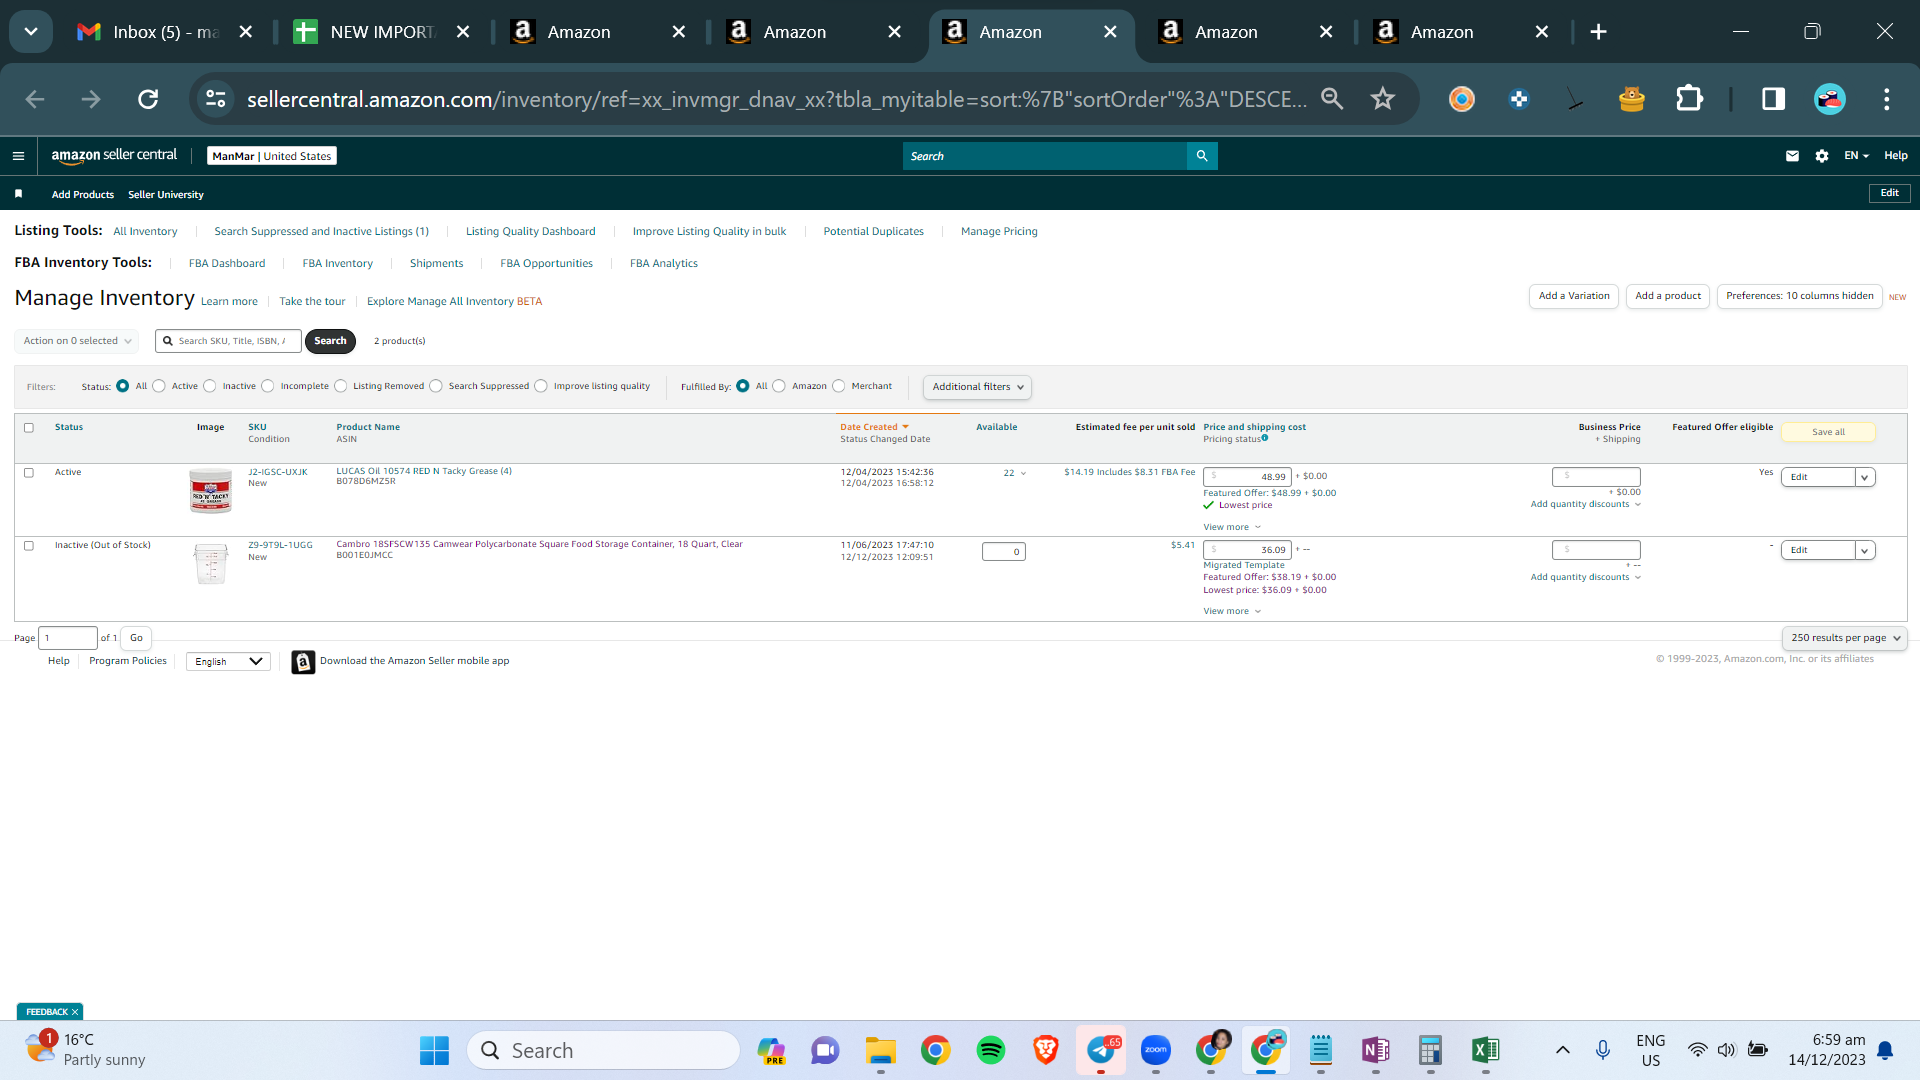Open the Listing Quality Dashboard link
The height and width of the screenshot is (1080, 1920).
(x=531, y=232)
